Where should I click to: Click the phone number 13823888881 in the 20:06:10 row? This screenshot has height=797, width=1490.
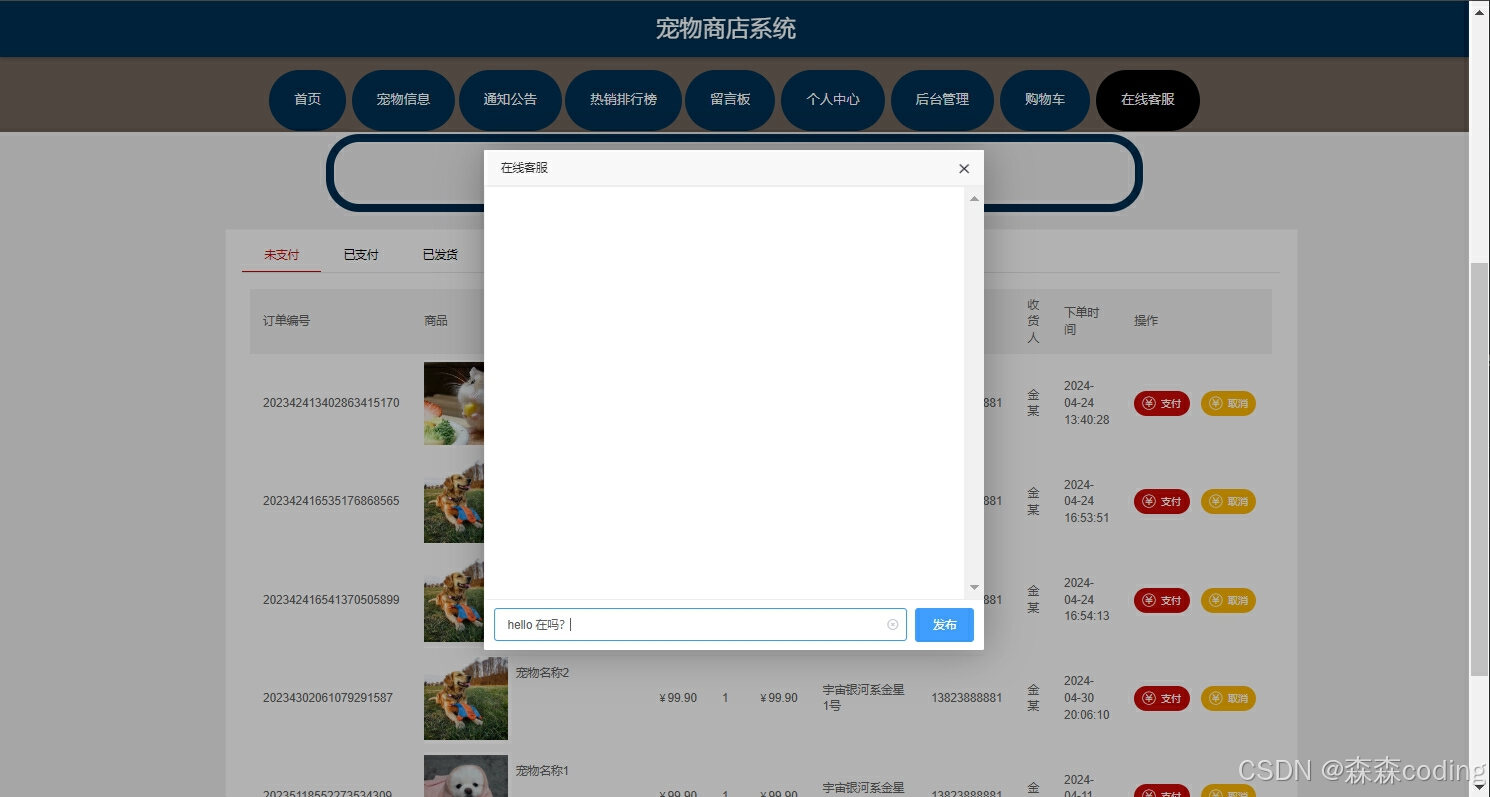point(966,698)
